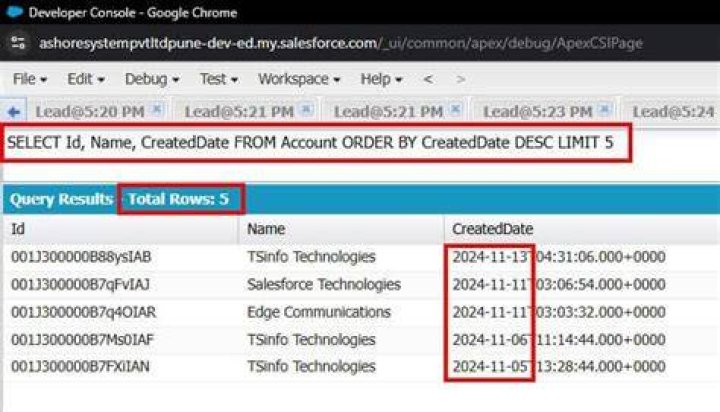
Task: Open the Test menu
Action: tap(219, 79)
